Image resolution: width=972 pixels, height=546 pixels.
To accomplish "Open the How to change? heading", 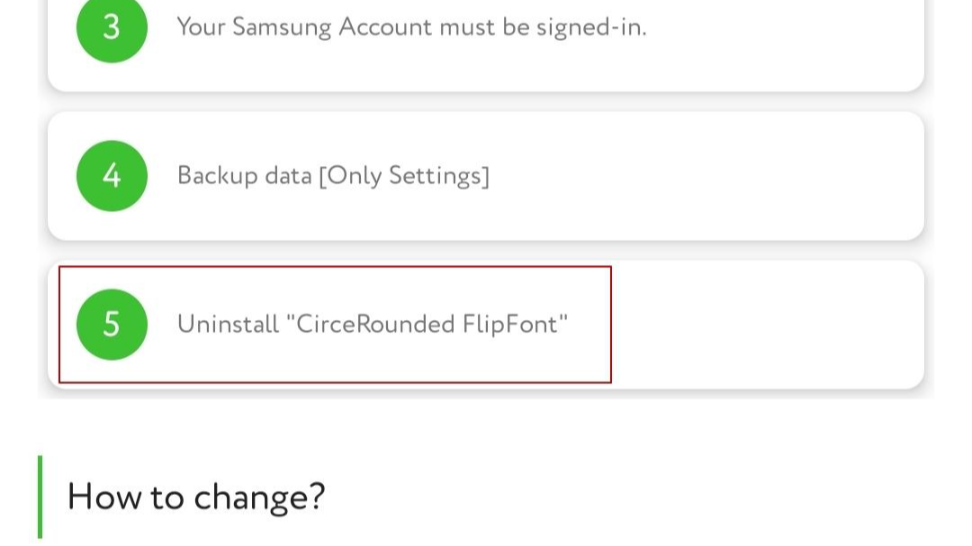I will click(196, 497).
